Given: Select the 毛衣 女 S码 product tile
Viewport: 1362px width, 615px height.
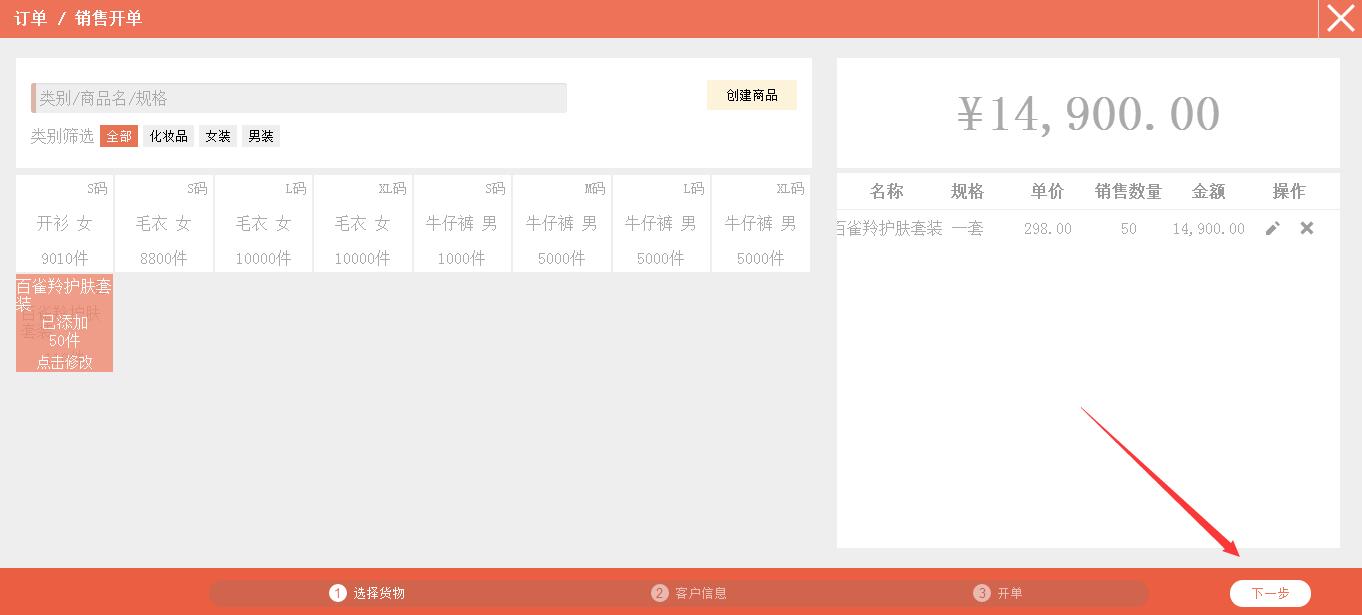Looking at the screenshot, I should [164, 223].
